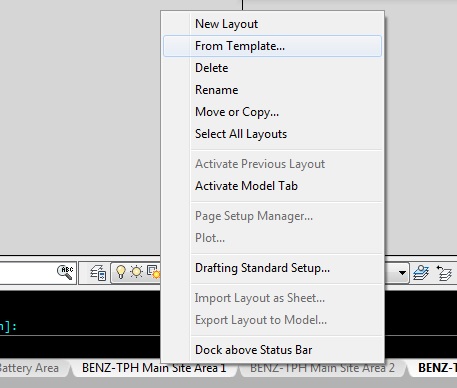Click the make object's layer current icon

(421, 273)
